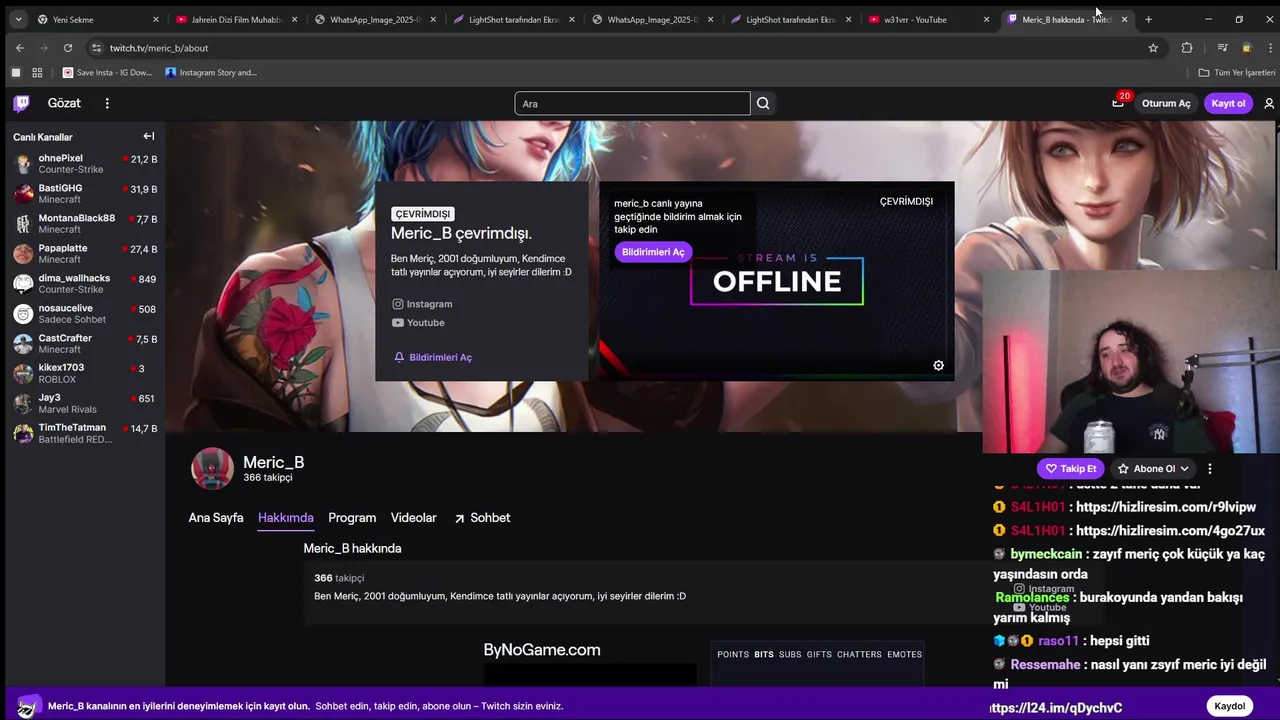Open the Prime loot icon with 20 badge

(x=1118, y=102)
